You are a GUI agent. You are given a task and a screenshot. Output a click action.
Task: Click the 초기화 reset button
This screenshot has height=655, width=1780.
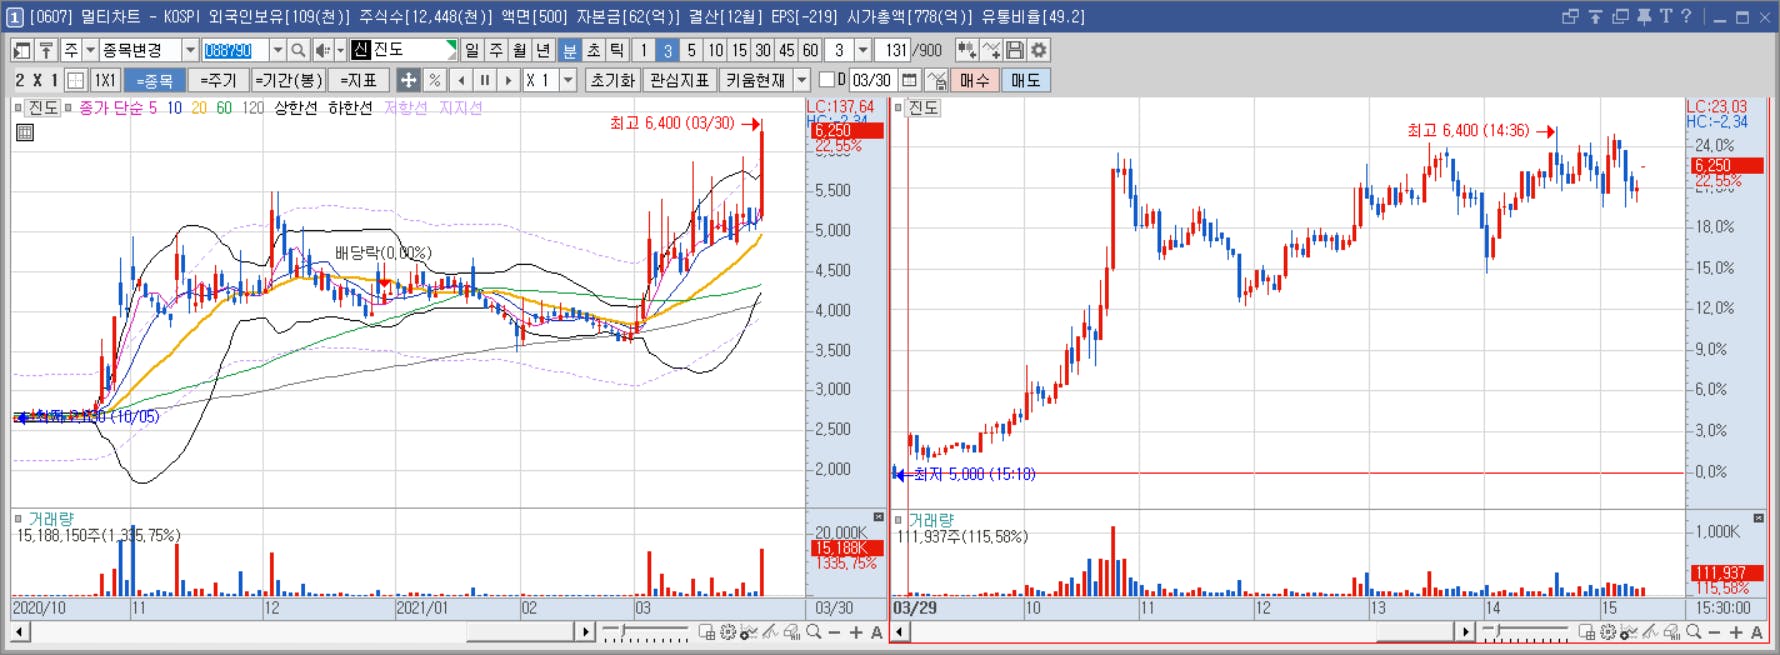pos(612,80)
